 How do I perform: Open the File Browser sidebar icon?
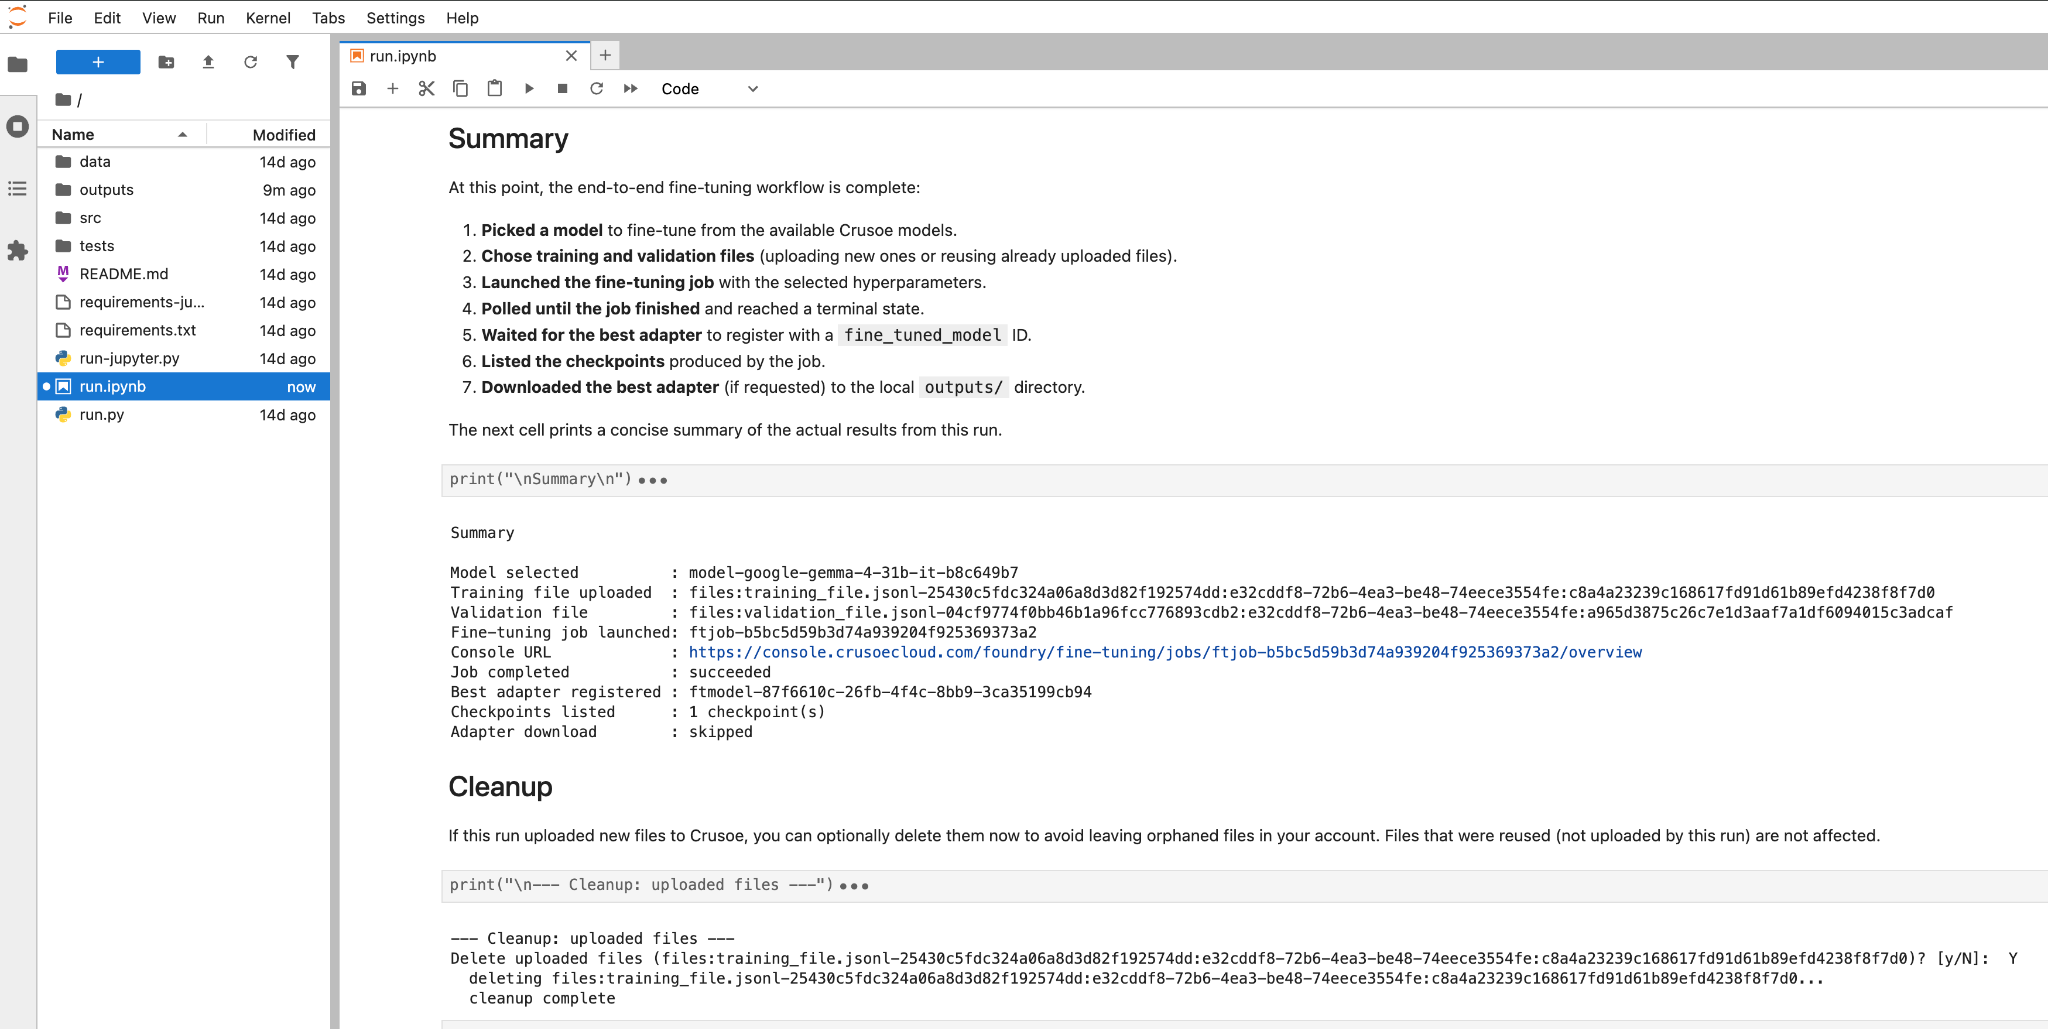coord(17,64)
